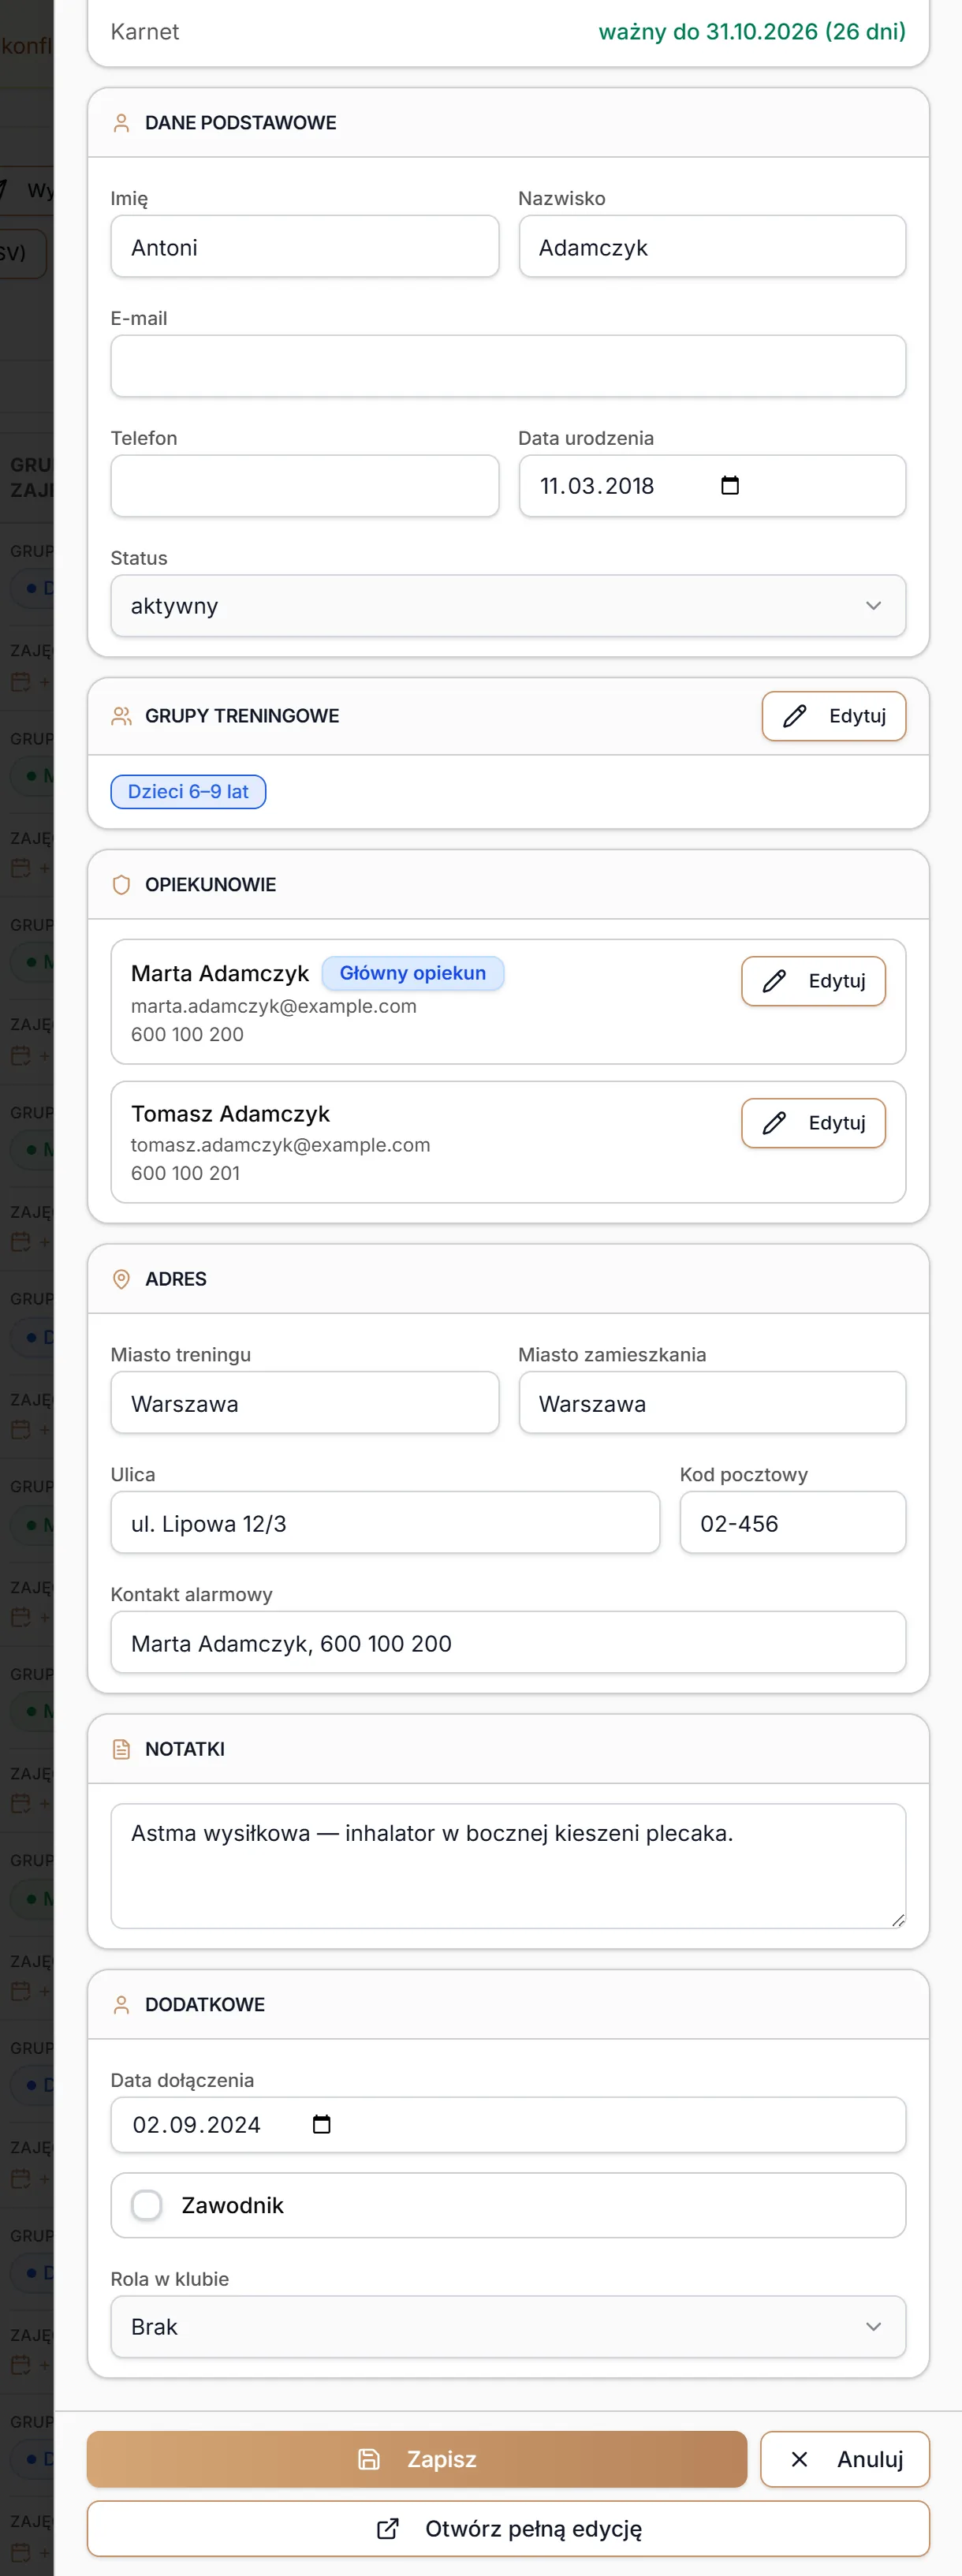Click marta.adamczyk@example.com email text

point(274,1006)
